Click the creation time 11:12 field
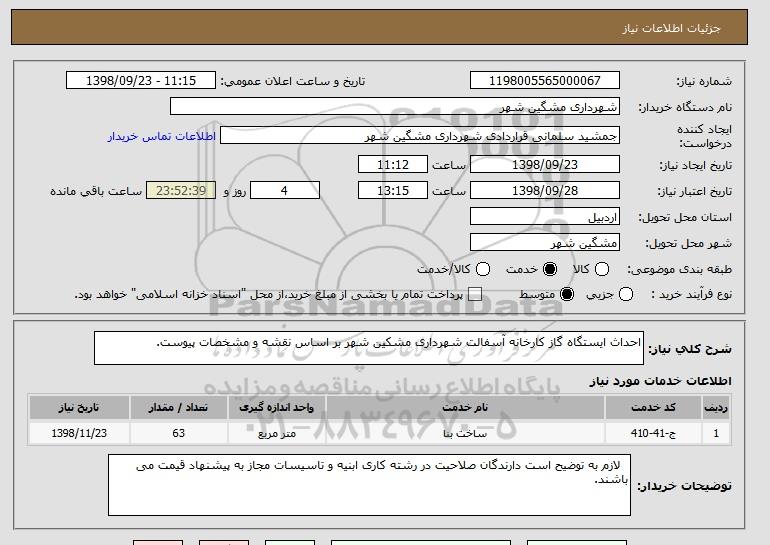The height and width of the screenshot is (545, 770). 393,164
